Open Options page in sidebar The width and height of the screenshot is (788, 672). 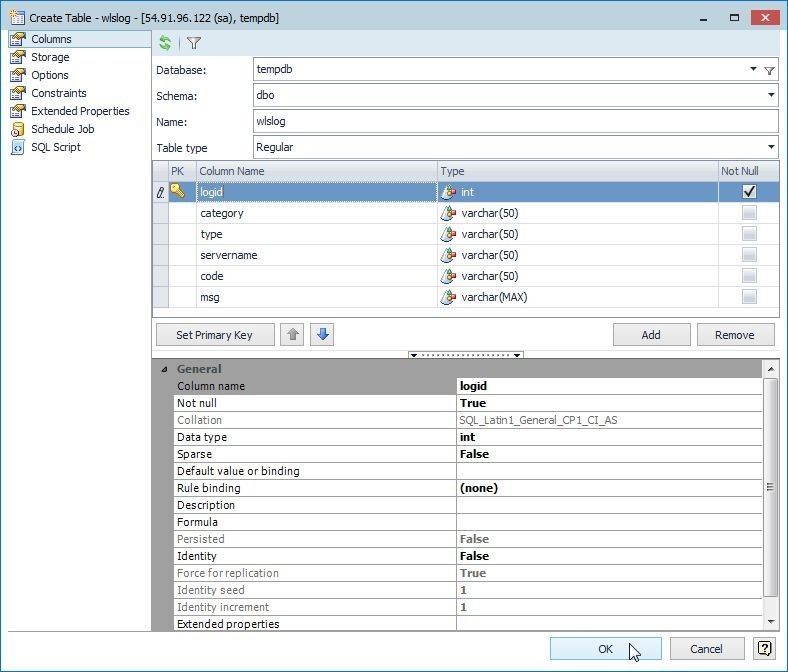point(50,75)
